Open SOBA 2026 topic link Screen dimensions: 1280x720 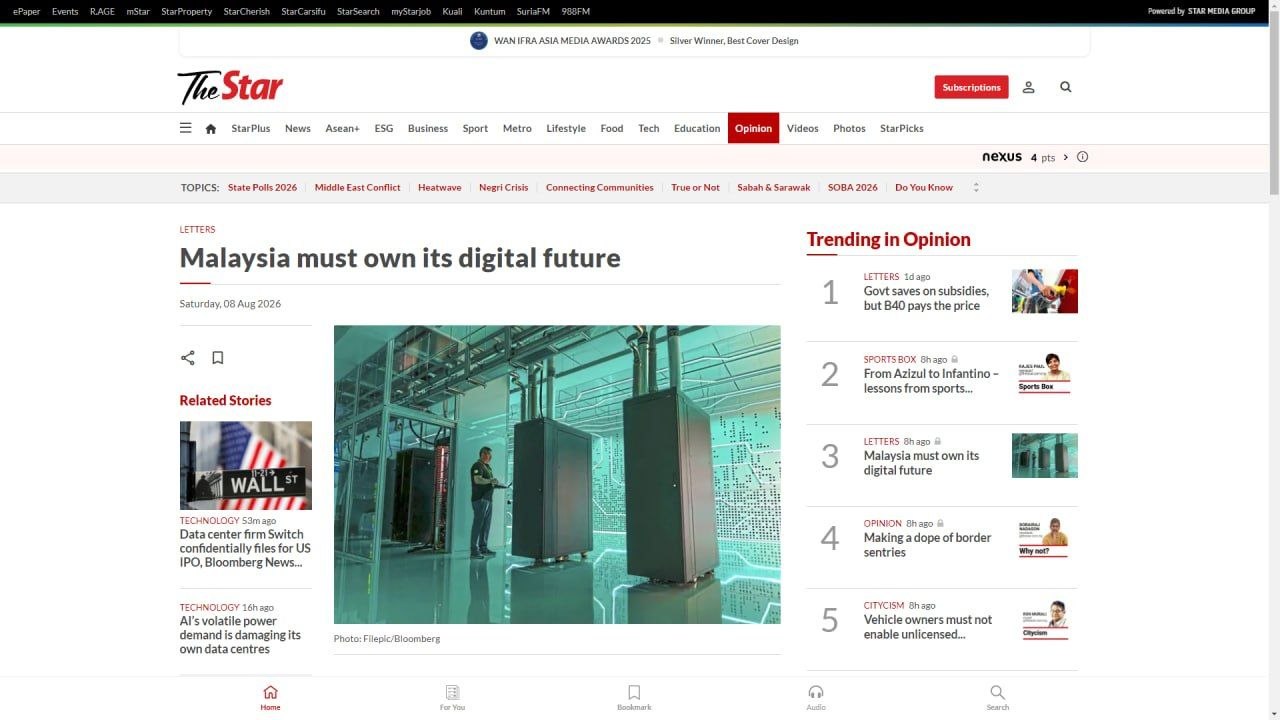(x=853, y=187)
